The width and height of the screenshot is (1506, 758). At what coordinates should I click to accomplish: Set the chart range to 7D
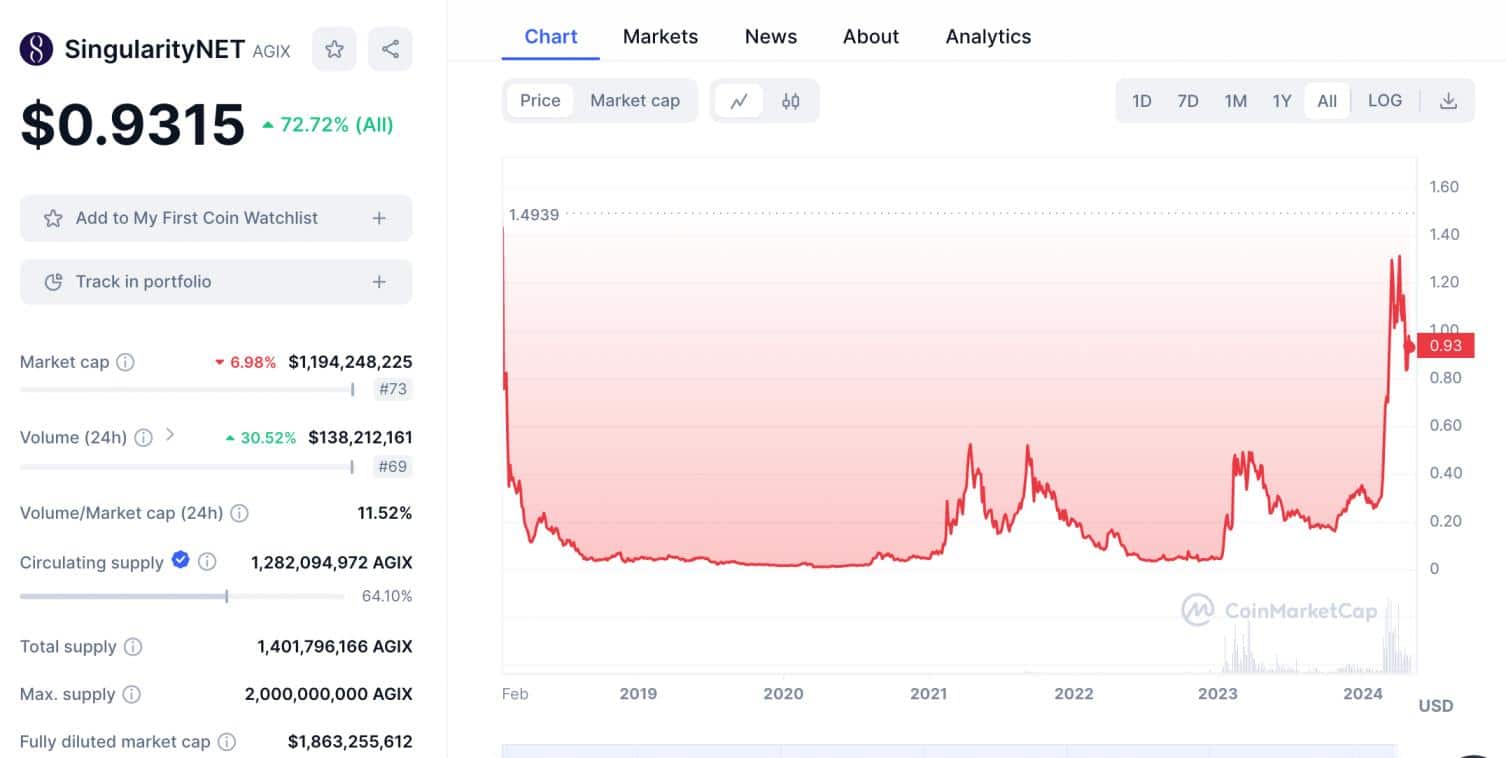pos(1188,101)
